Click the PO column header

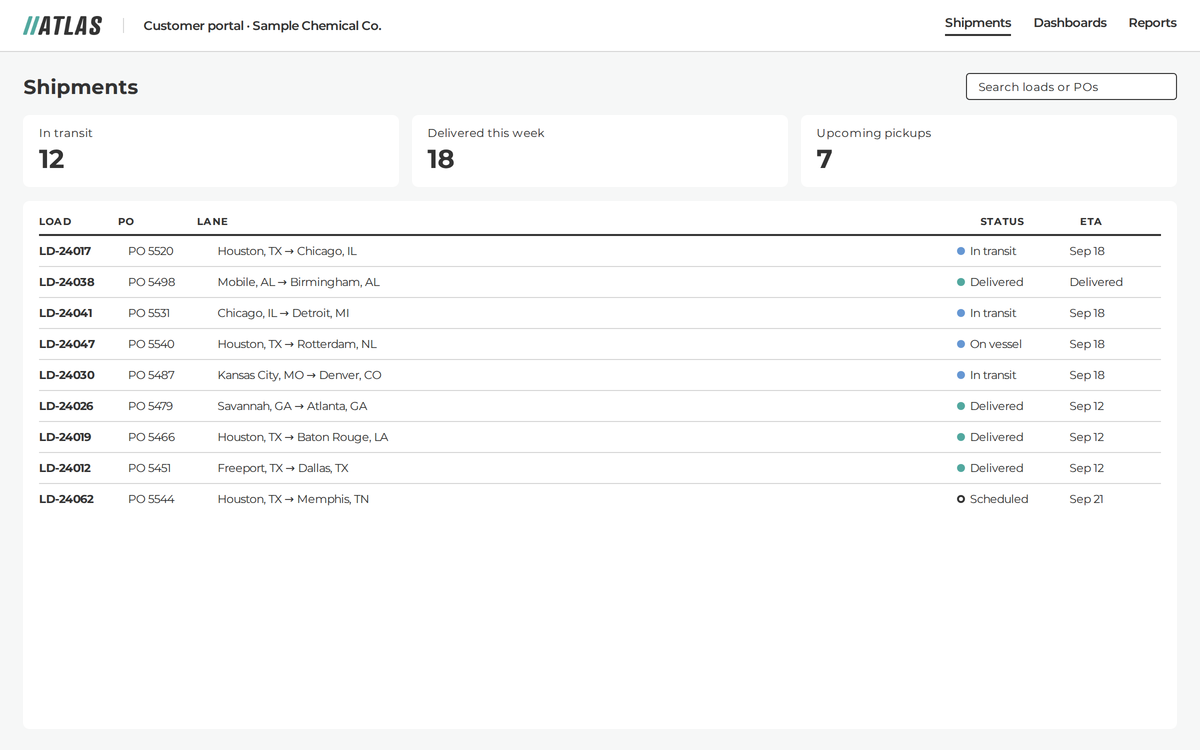point(126,222)
